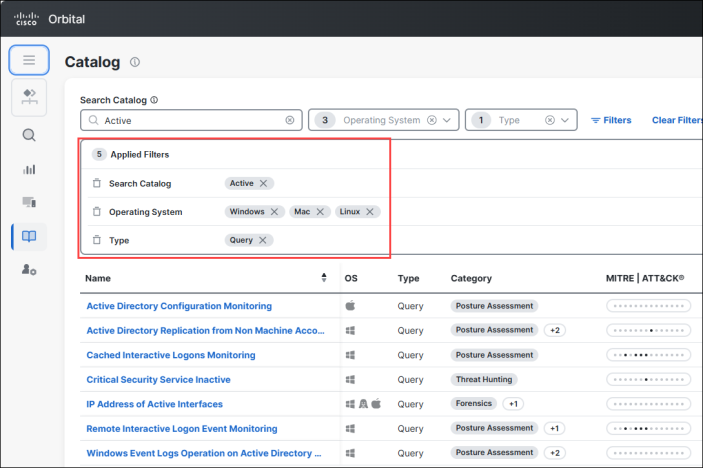Open IP Address of Active Interfaces query
703x468 pixels.
coord(154,404)
